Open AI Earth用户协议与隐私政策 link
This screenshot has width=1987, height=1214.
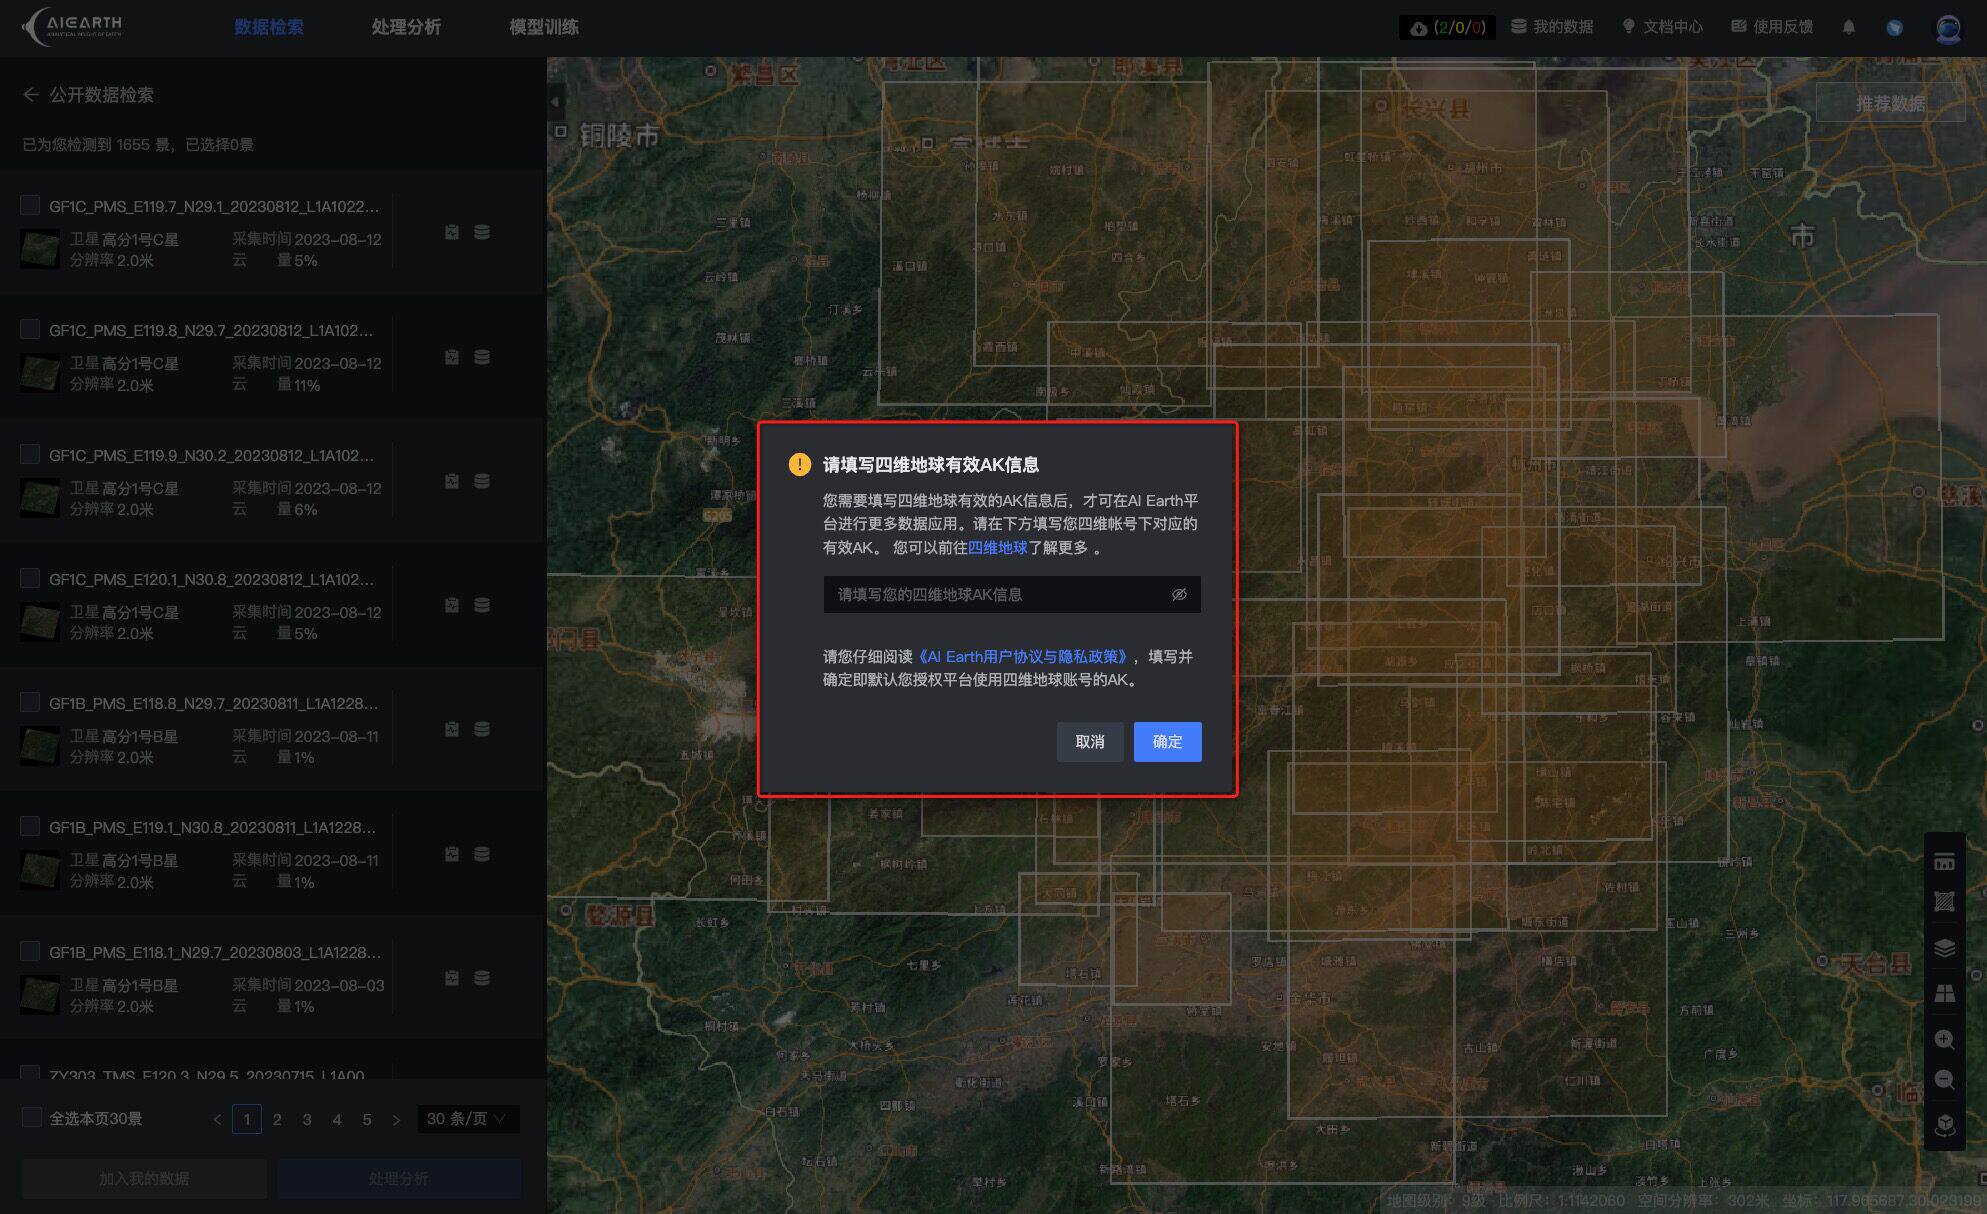1023,656
